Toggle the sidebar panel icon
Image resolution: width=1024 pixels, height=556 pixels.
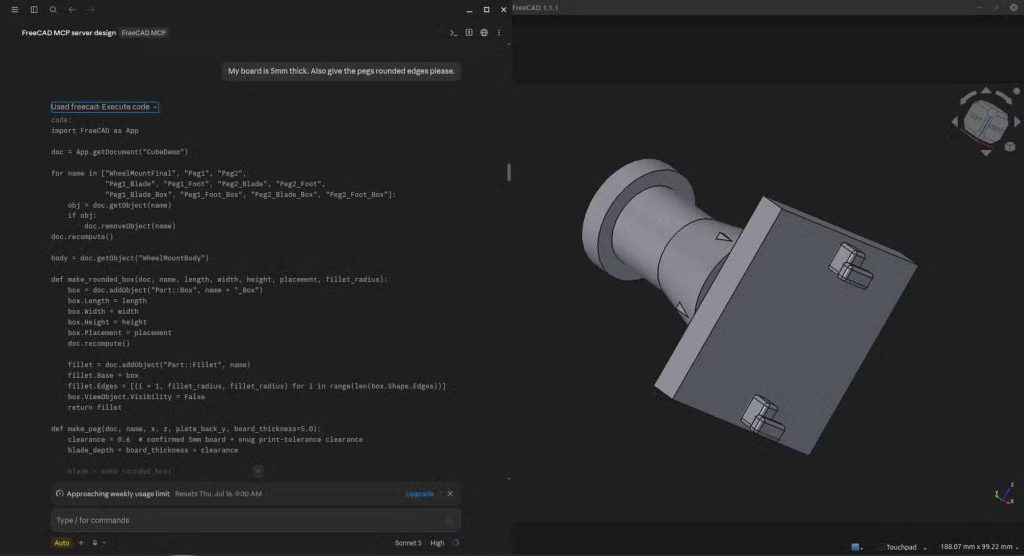(34, 10)
